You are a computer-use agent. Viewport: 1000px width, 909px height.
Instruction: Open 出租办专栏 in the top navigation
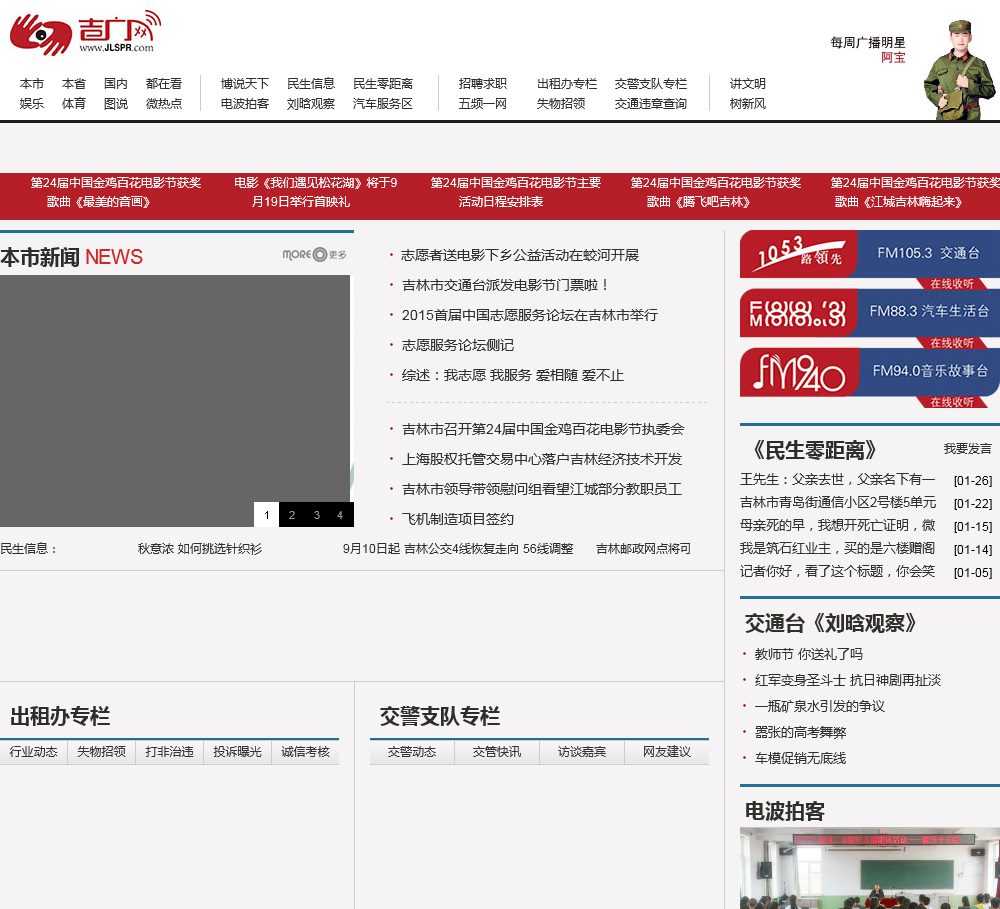[x=567, y=84]
